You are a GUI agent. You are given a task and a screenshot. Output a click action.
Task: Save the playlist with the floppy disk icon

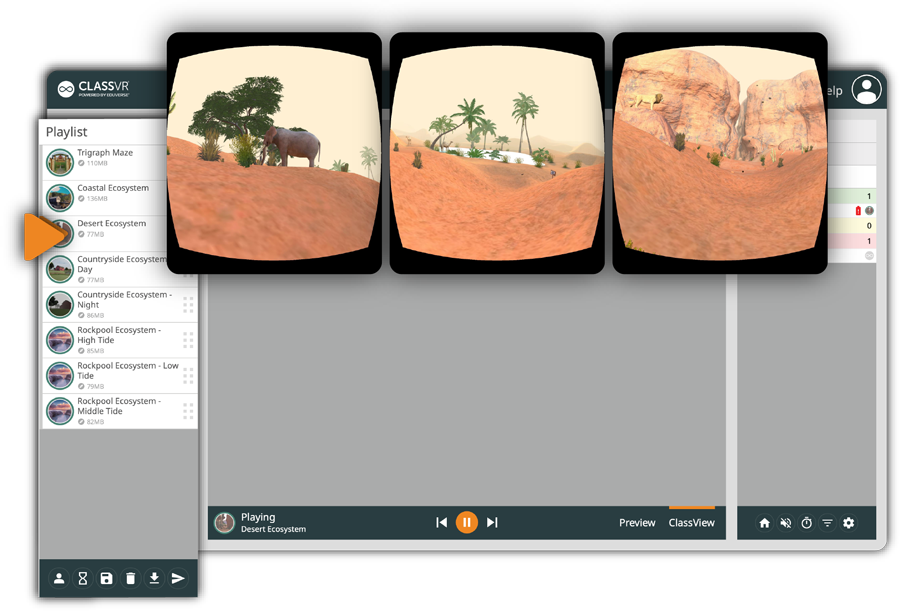point(106,578)
